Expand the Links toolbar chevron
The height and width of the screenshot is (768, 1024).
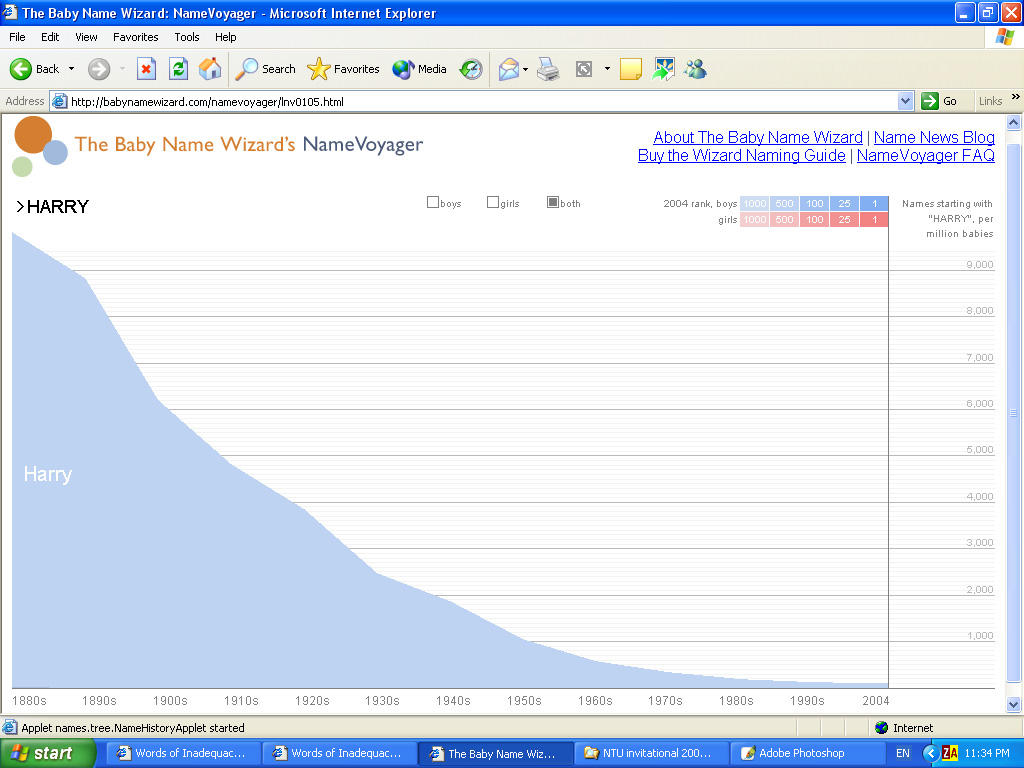1016,97
